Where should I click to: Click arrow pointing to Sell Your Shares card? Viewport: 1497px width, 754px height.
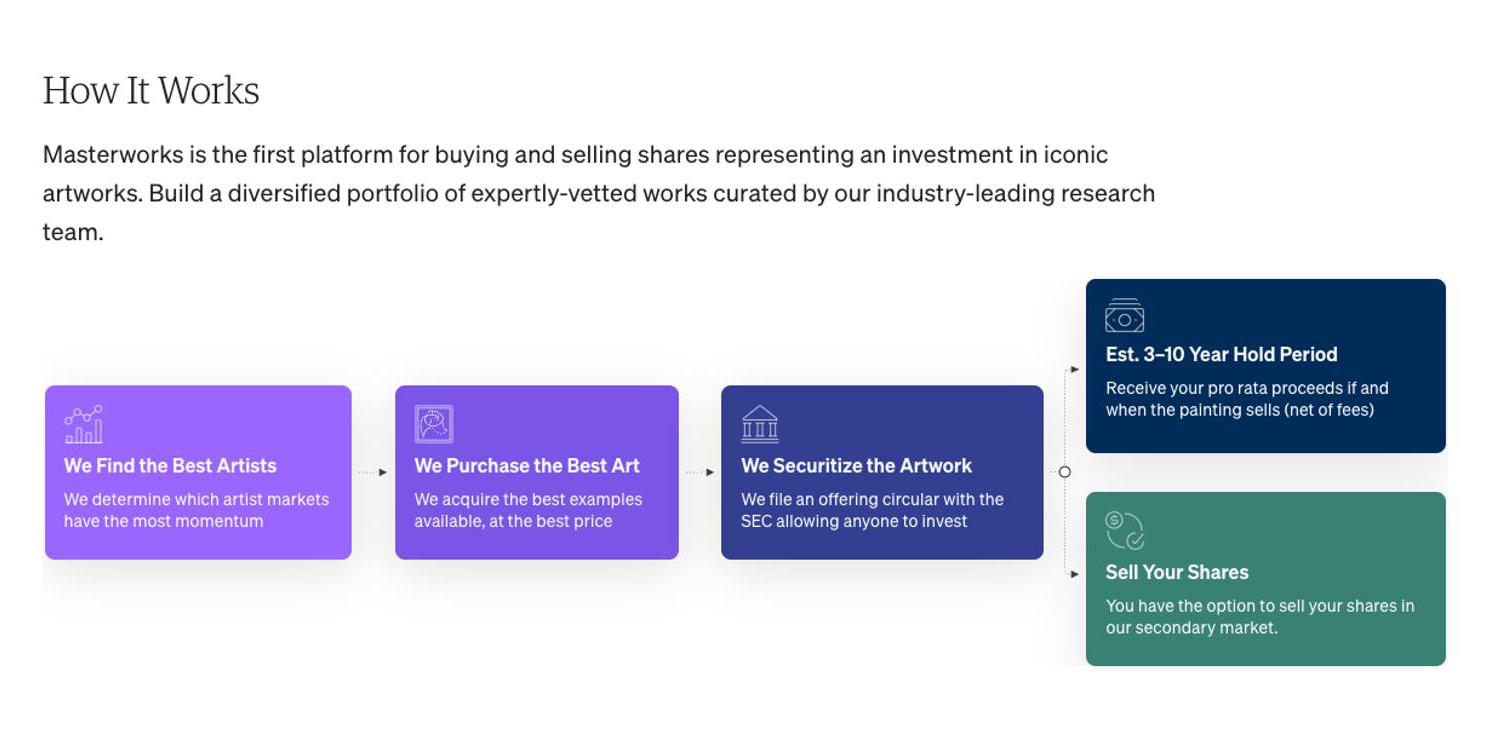1074,574
